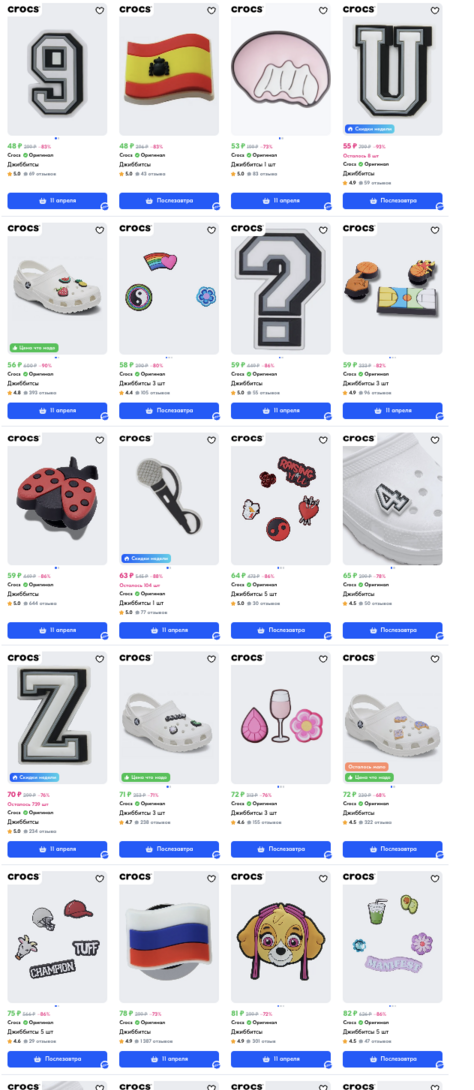Tap the heart on the letter U charm
The width and height of the screenshot is (474, 1090).
pos(435,10)
